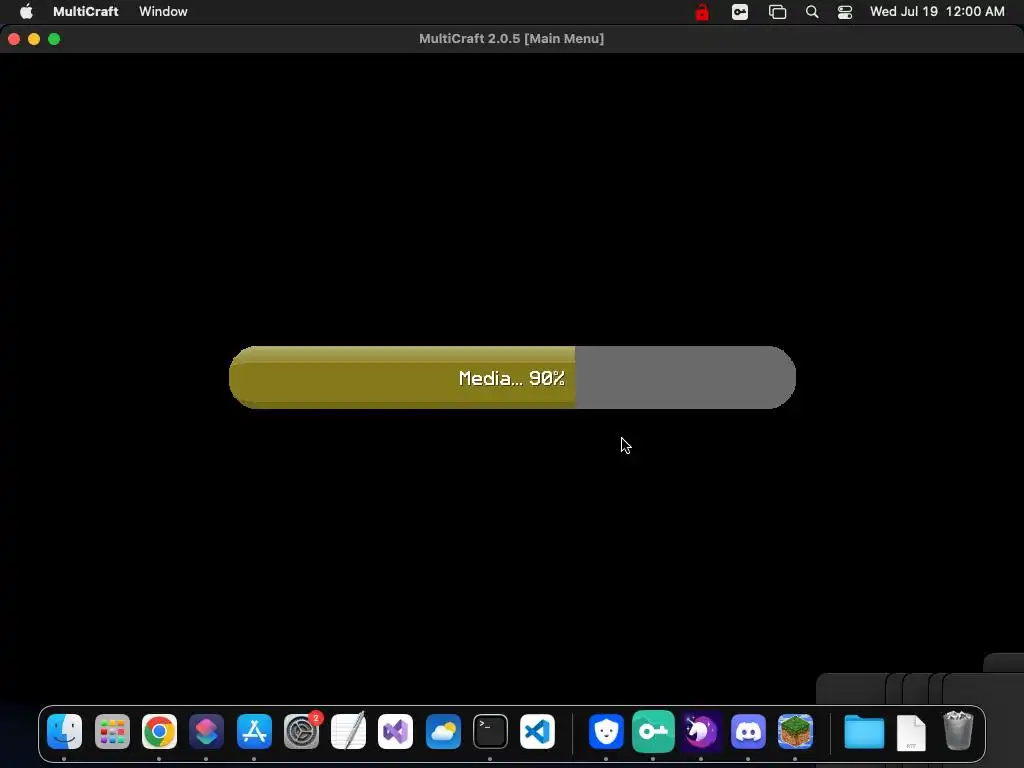Open Finder from the dock
The height and width of the screenshot is (768, 1024).
65,731
